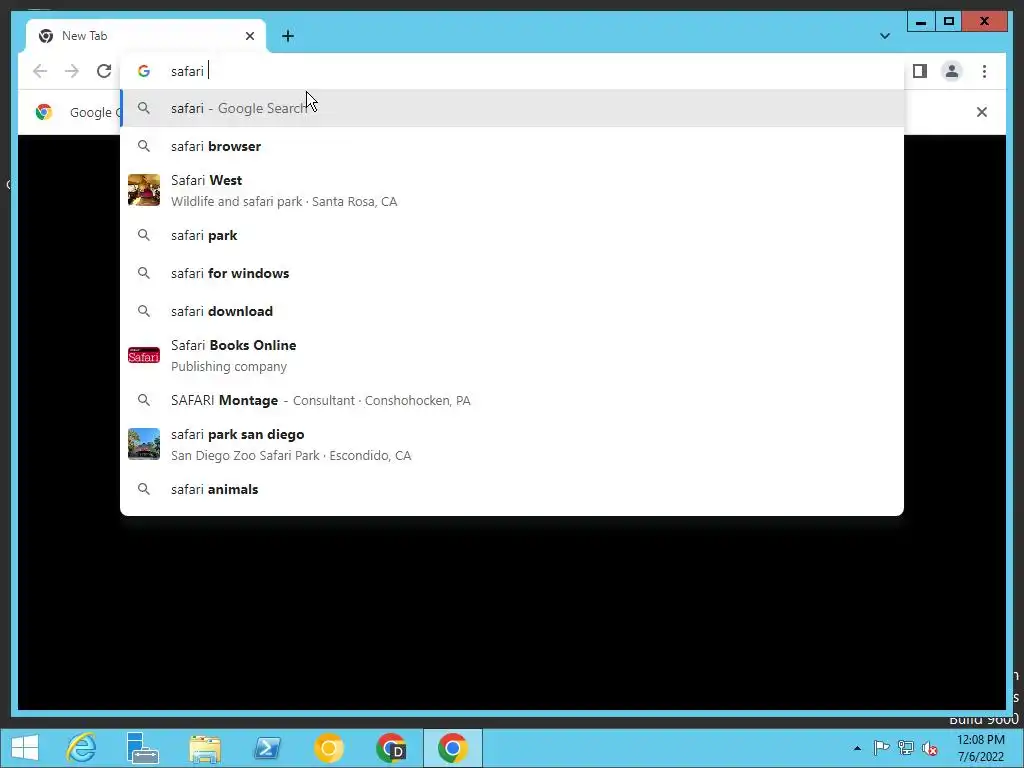Click the Safari Books Online logo thumbnail
Screen dimensions: 1024x768
[144, 355]
